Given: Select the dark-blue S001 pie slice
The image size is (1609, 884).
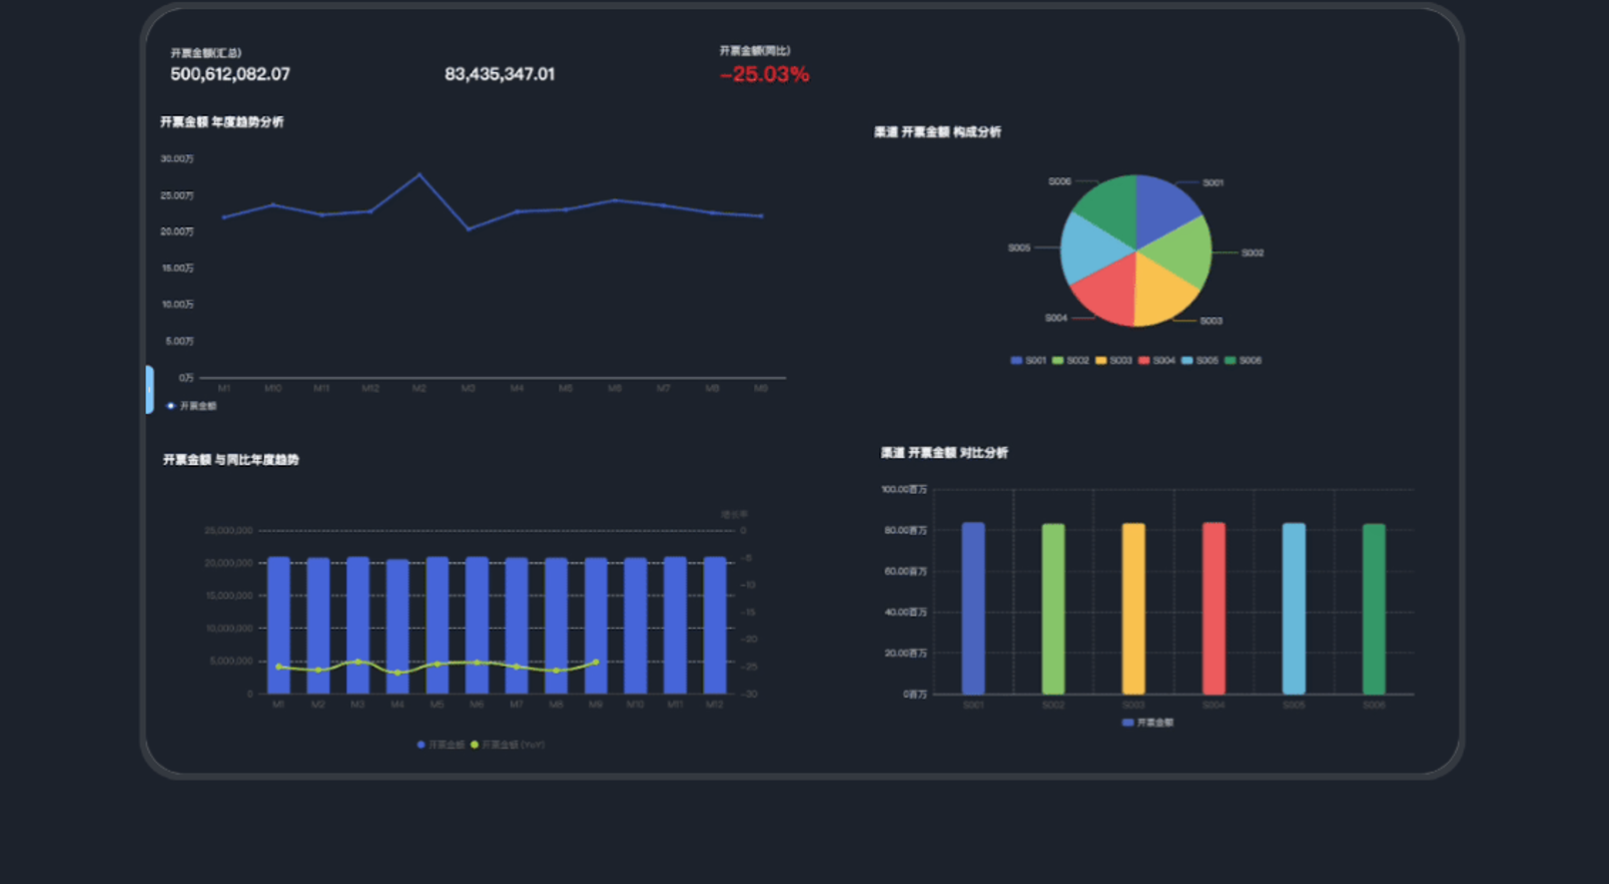Looking at the screenshot, I should click(1161, 204).
